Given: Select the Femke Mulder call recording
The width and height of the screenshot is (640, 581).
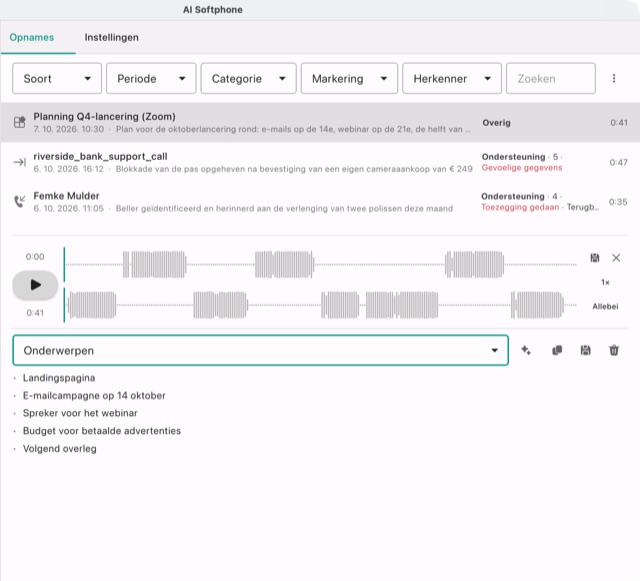Looking at the screenshot, I should point(320,202).
